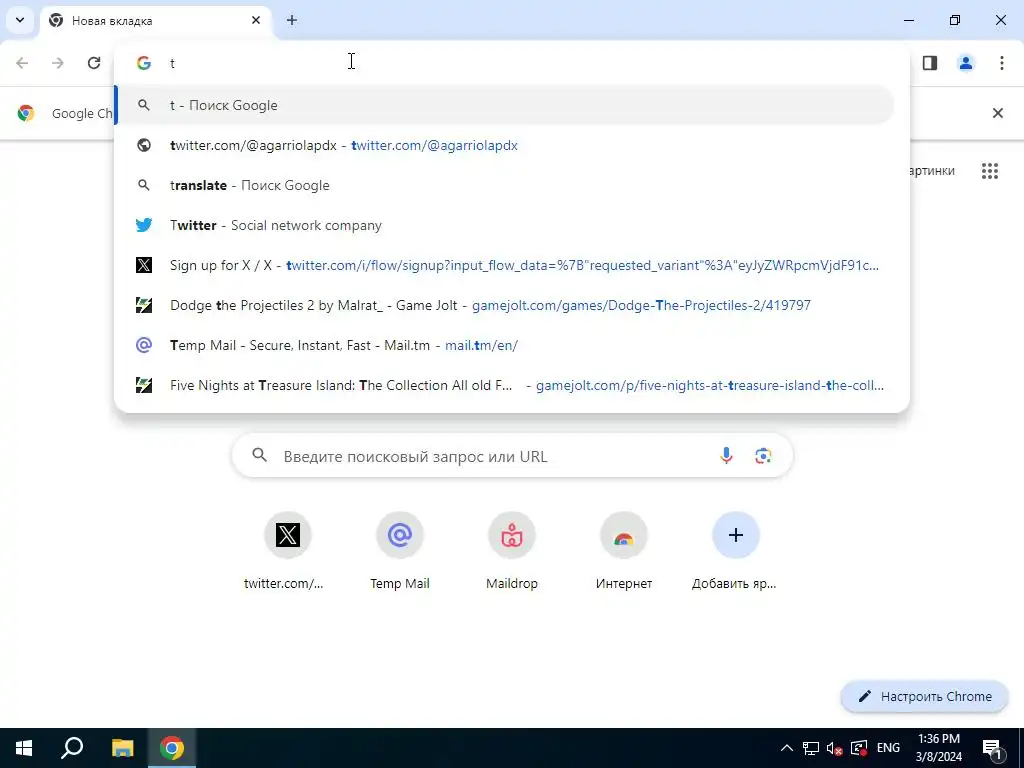Click magnifier icon beside translate suggestion
This screenshot has width=1024, height=768.
click(144, 185)
